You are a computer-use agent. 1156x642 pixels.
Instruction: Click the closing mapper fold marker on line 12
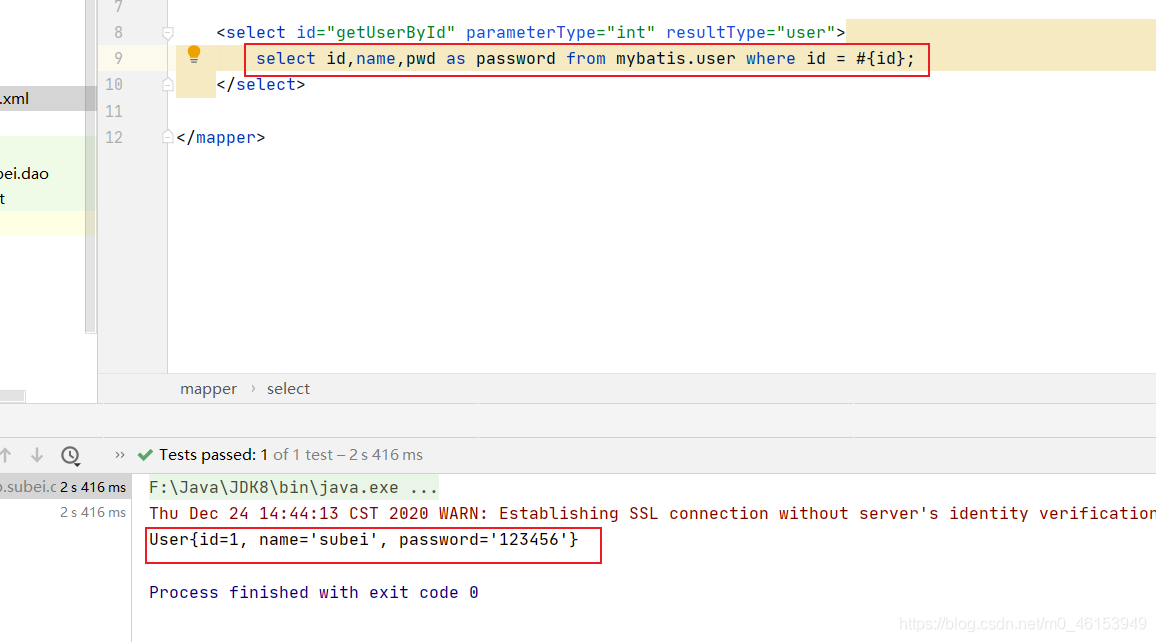(x=167, y=137)
